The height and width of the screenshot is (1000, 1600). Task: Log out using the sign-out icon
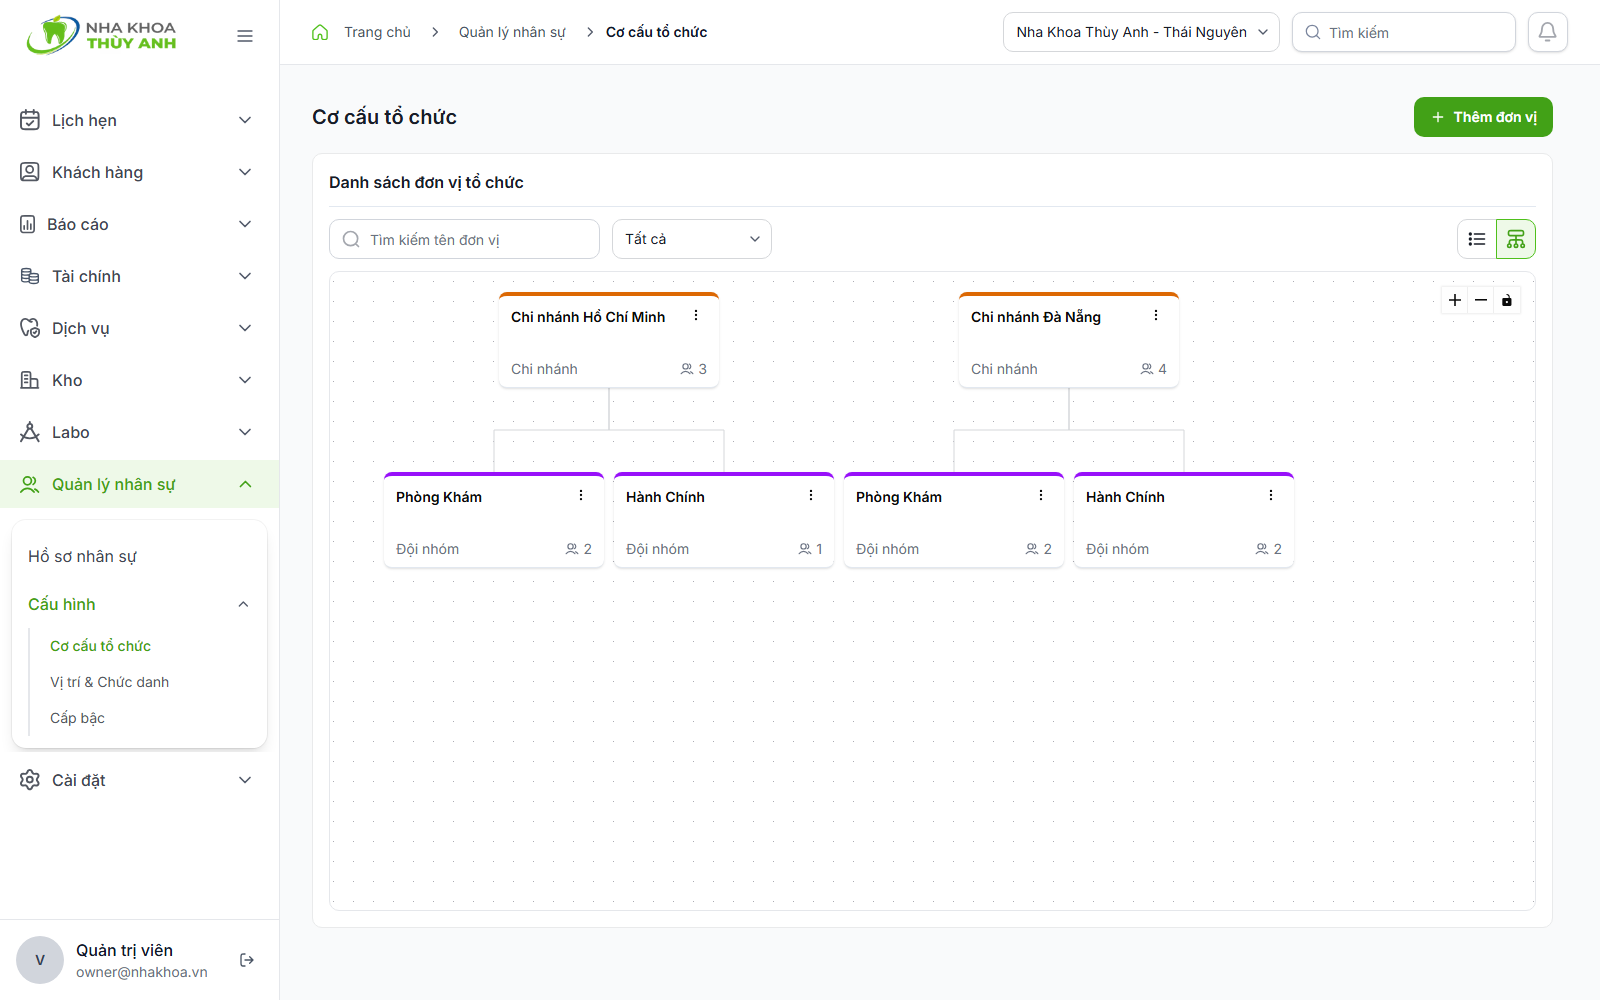coord(247,960)
